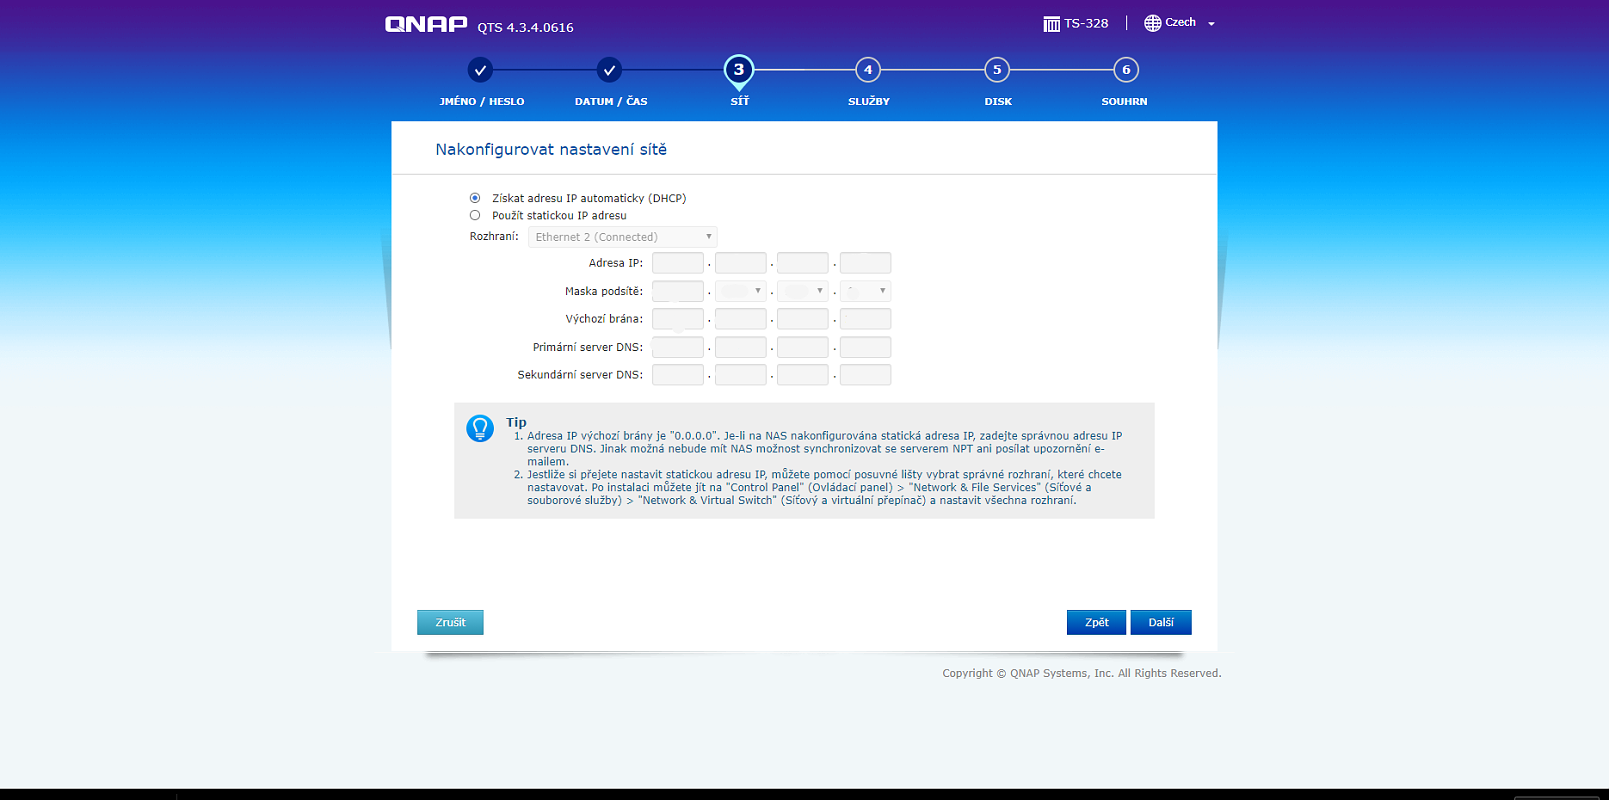
Task: Click first octet field of Sekundární server DNS
Action: pyautogui.click(x=678, y=375)
